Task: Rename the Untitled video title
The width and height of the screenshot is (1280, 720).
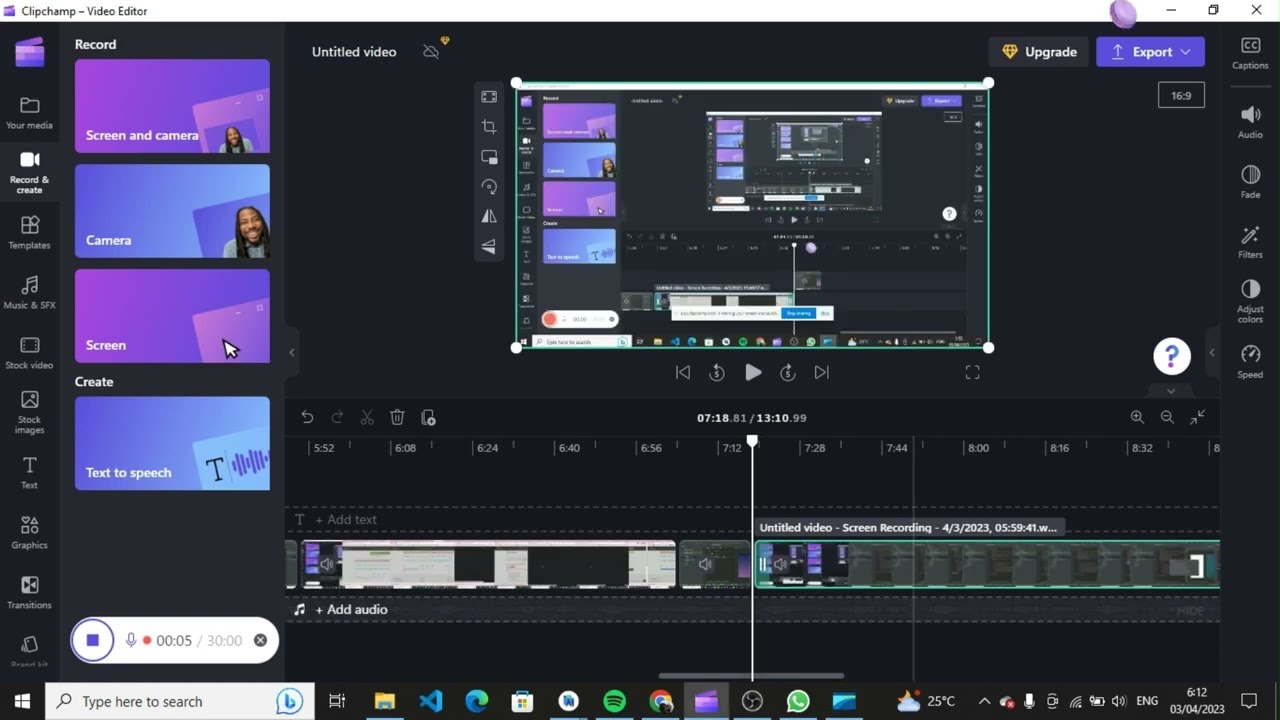Action: click(x=354, y=52)
